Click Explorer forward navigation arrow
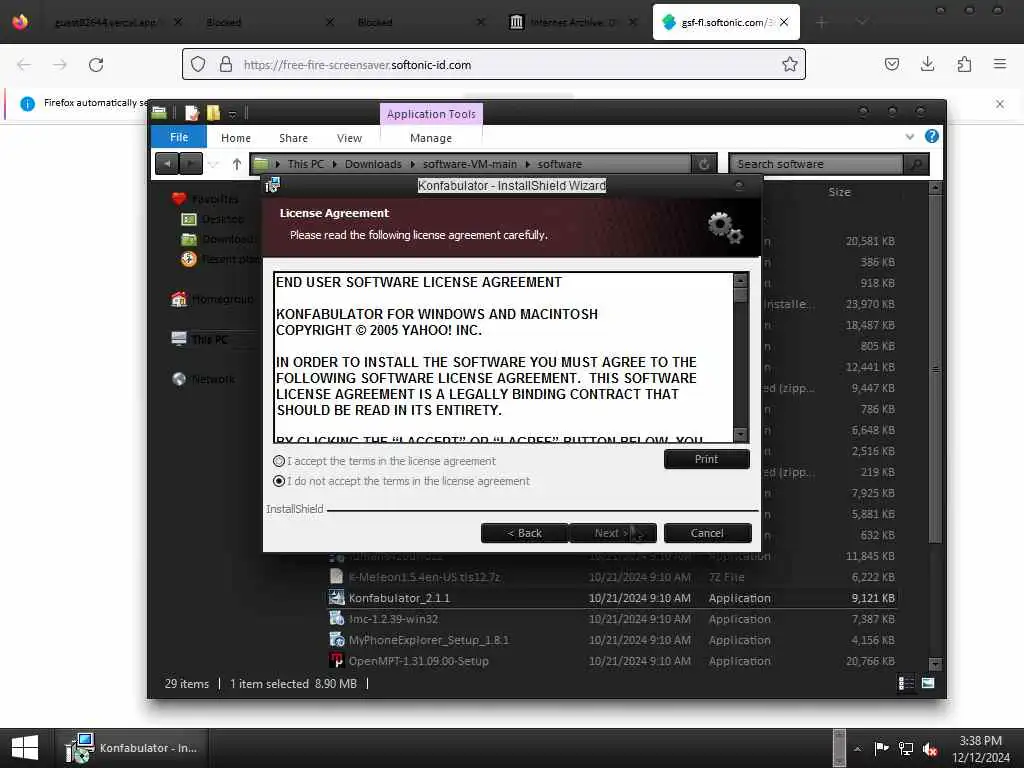The width and height of the screenshot is (1024, 768). click(x=191, y=163)
